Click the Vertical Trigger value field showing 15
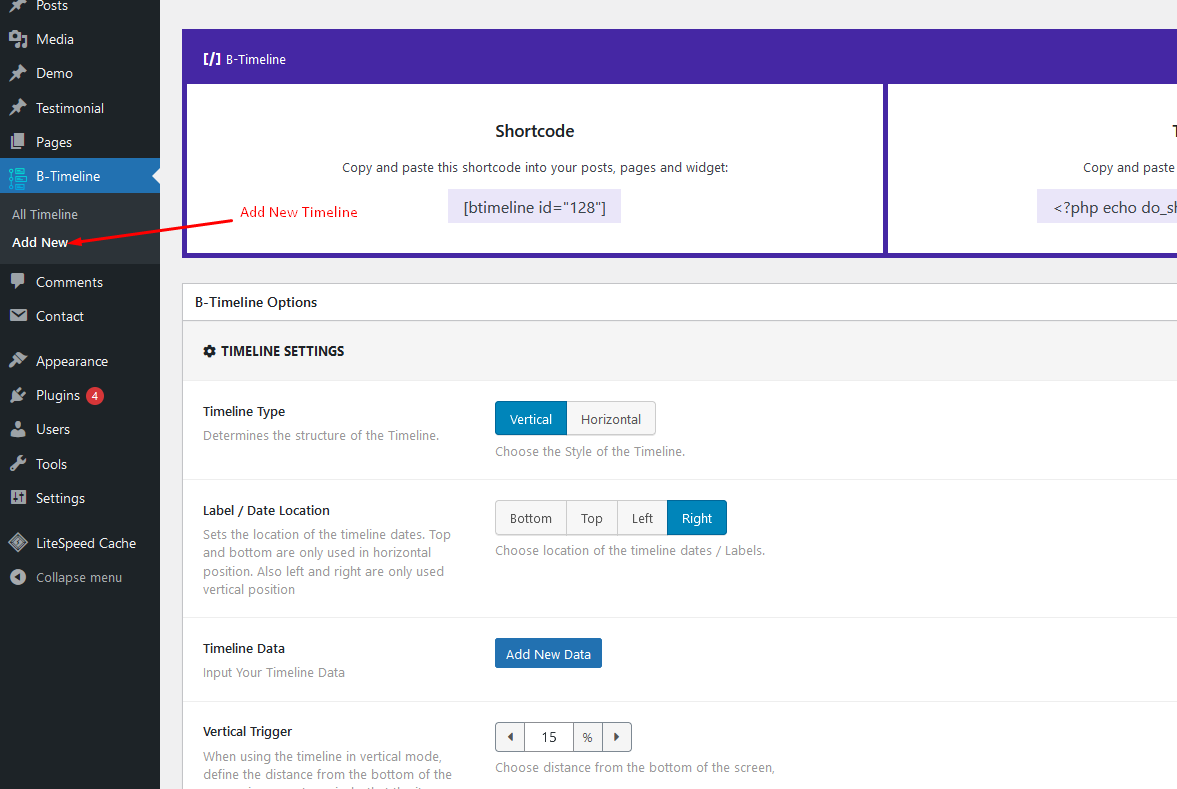The height and width of the screenshot is (789, 1177). (549, 737)
